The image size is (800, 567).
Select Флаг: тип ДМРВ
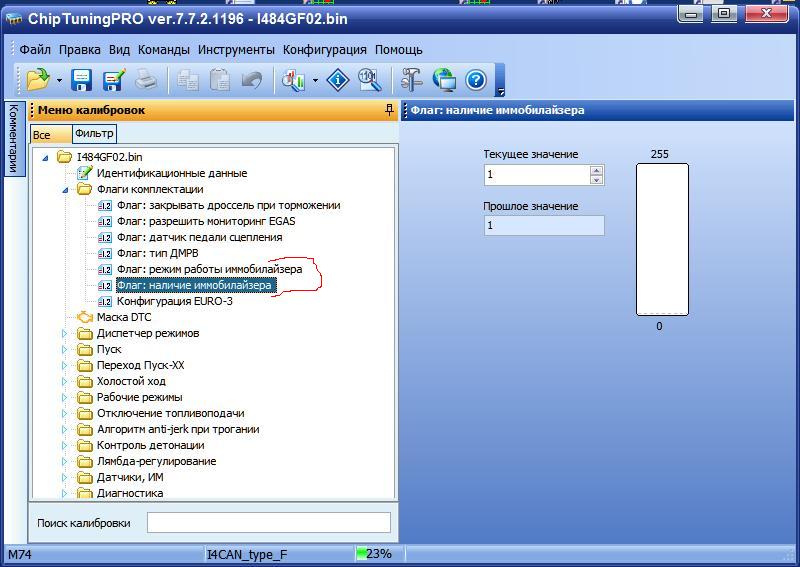[157, 253]
